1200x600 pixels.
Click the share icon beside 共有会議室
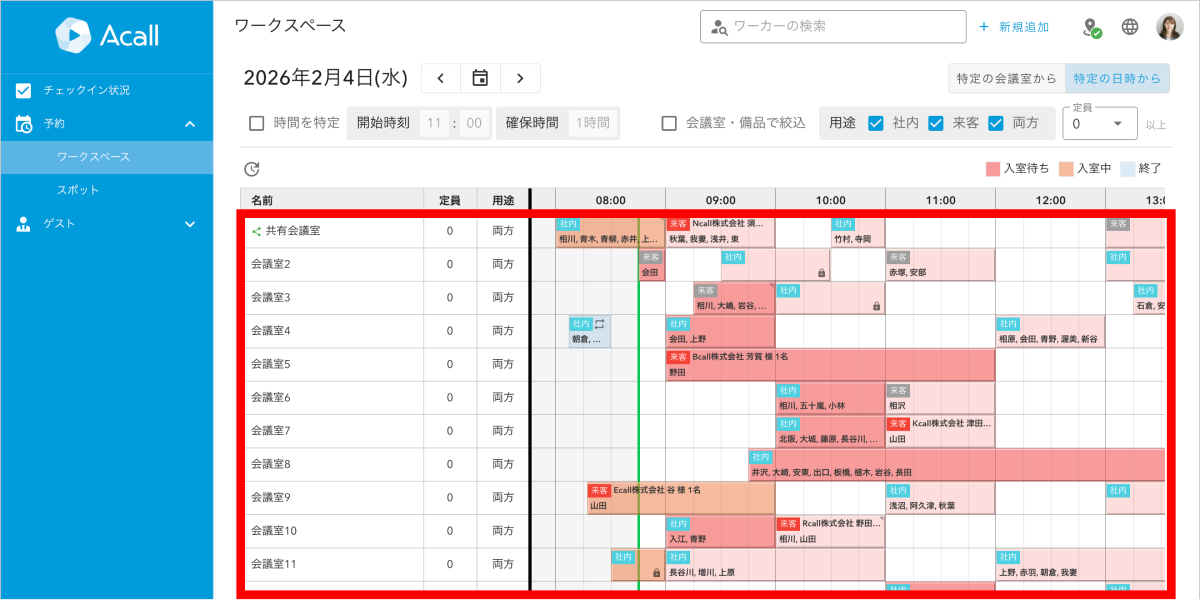(256, 231)
